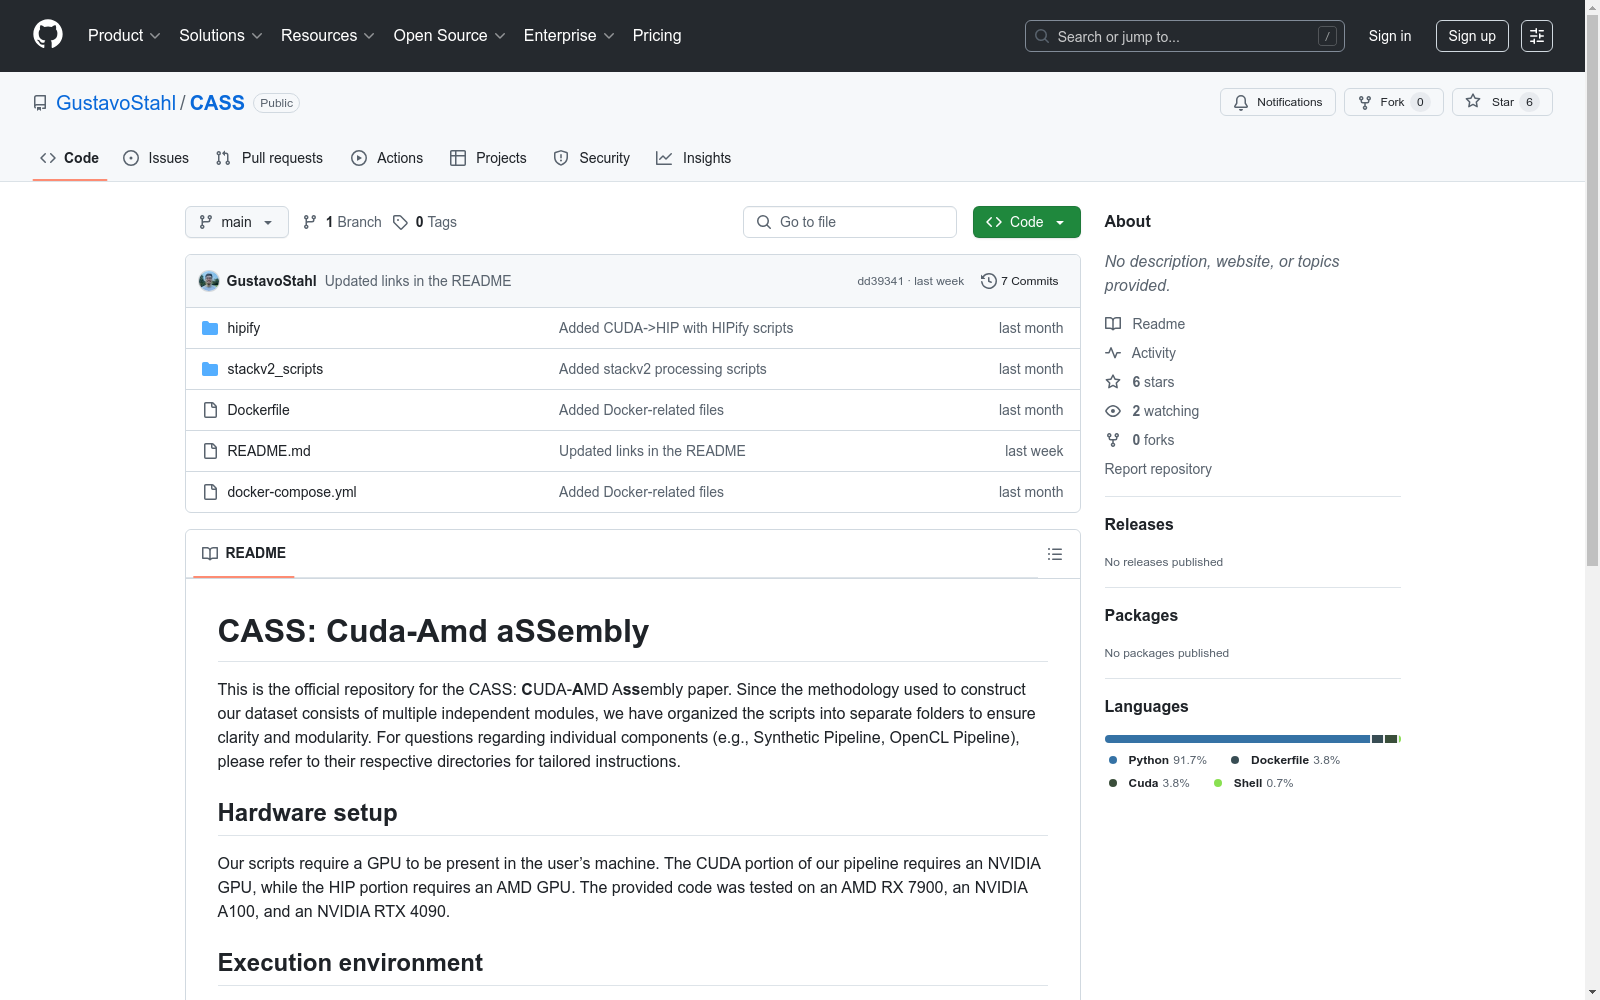1600x1000 pixels.
Task: Switch to the Actions tab
Action: coord(387,158)
